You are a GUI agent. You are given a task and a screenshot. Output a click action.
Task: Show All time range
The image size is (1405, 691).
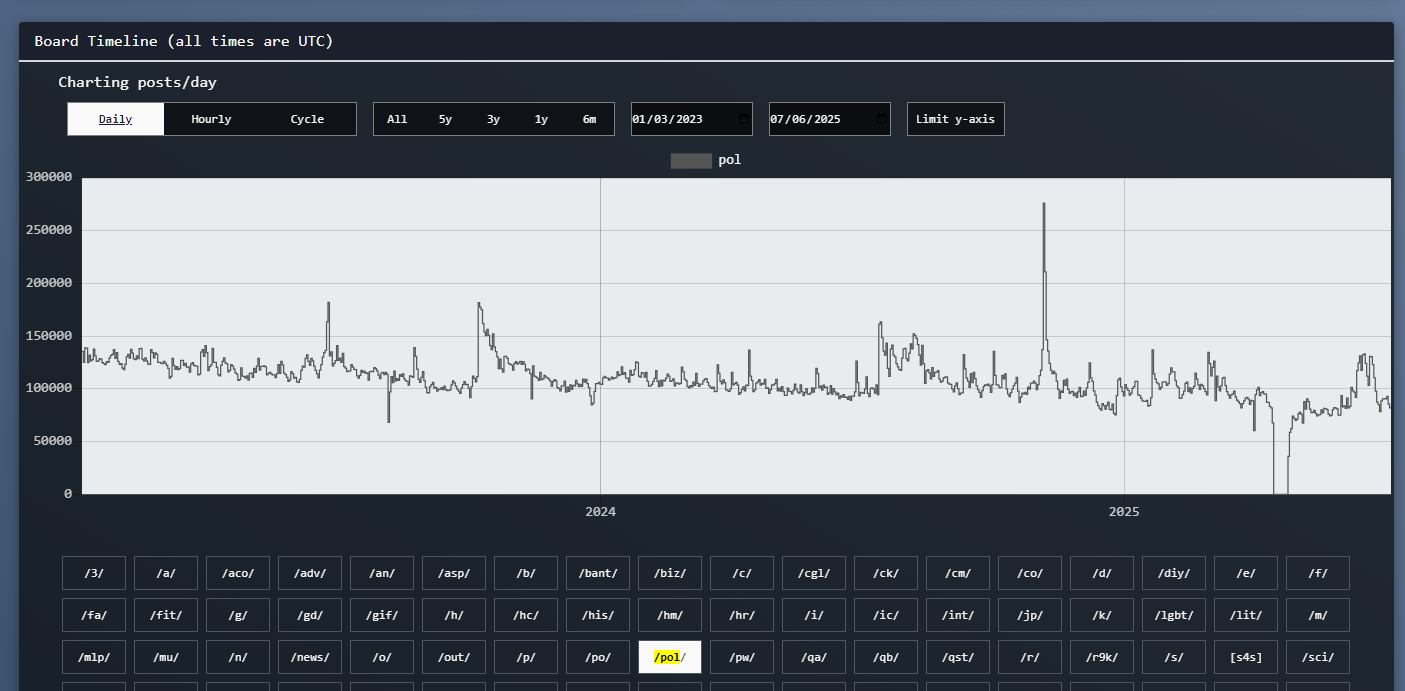397,119
